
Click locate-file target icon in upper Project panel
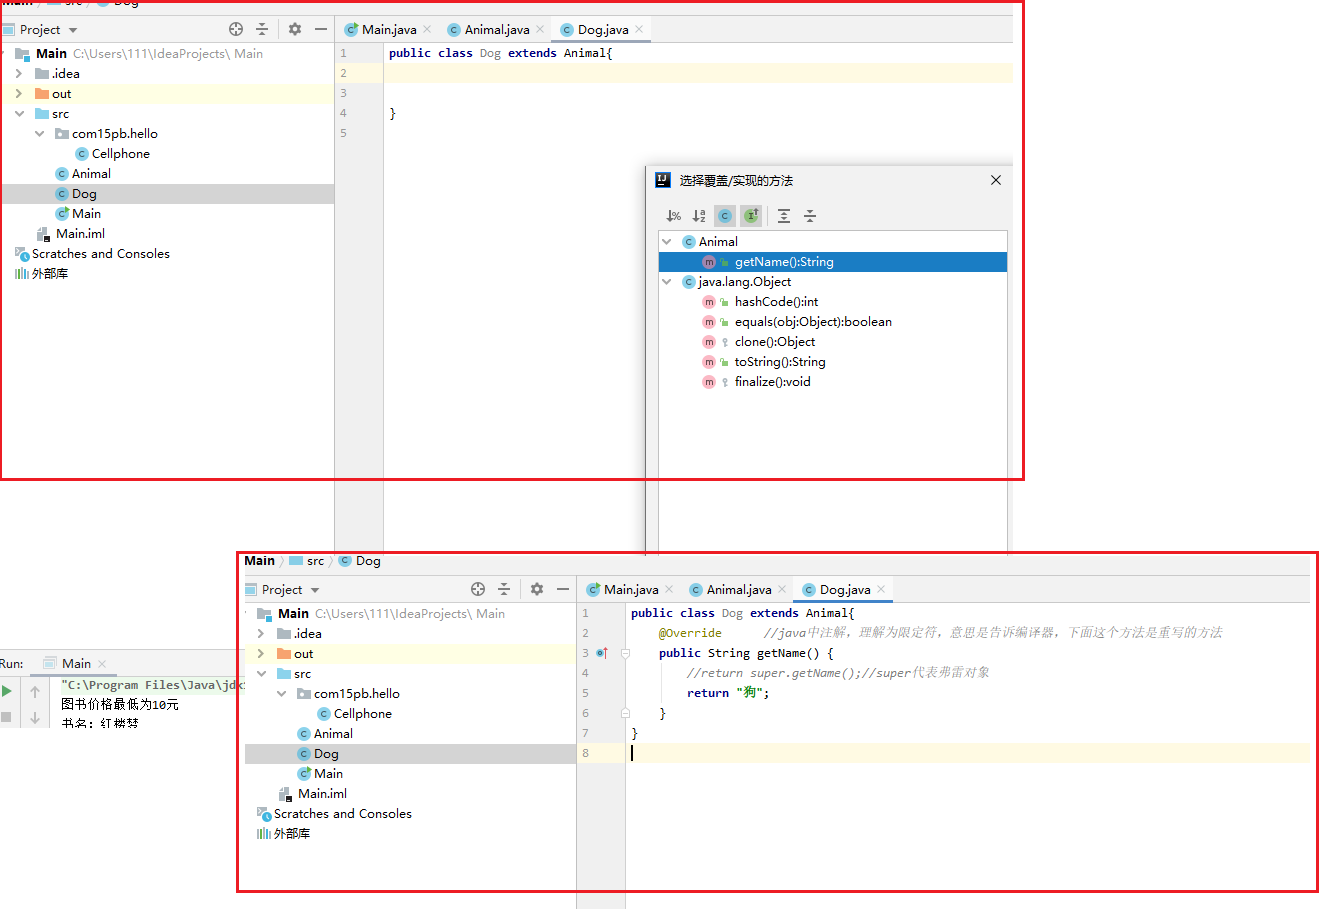click(236, 29)
